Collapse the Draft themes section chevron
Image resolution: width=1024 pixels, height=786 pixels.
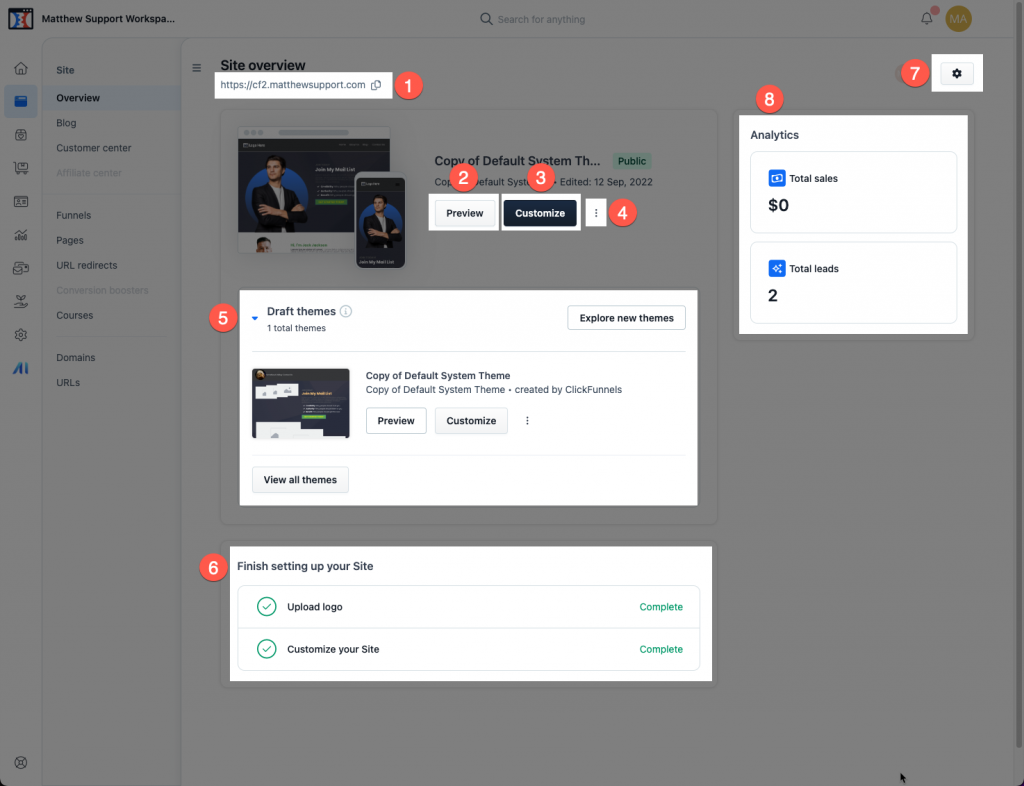254,317
